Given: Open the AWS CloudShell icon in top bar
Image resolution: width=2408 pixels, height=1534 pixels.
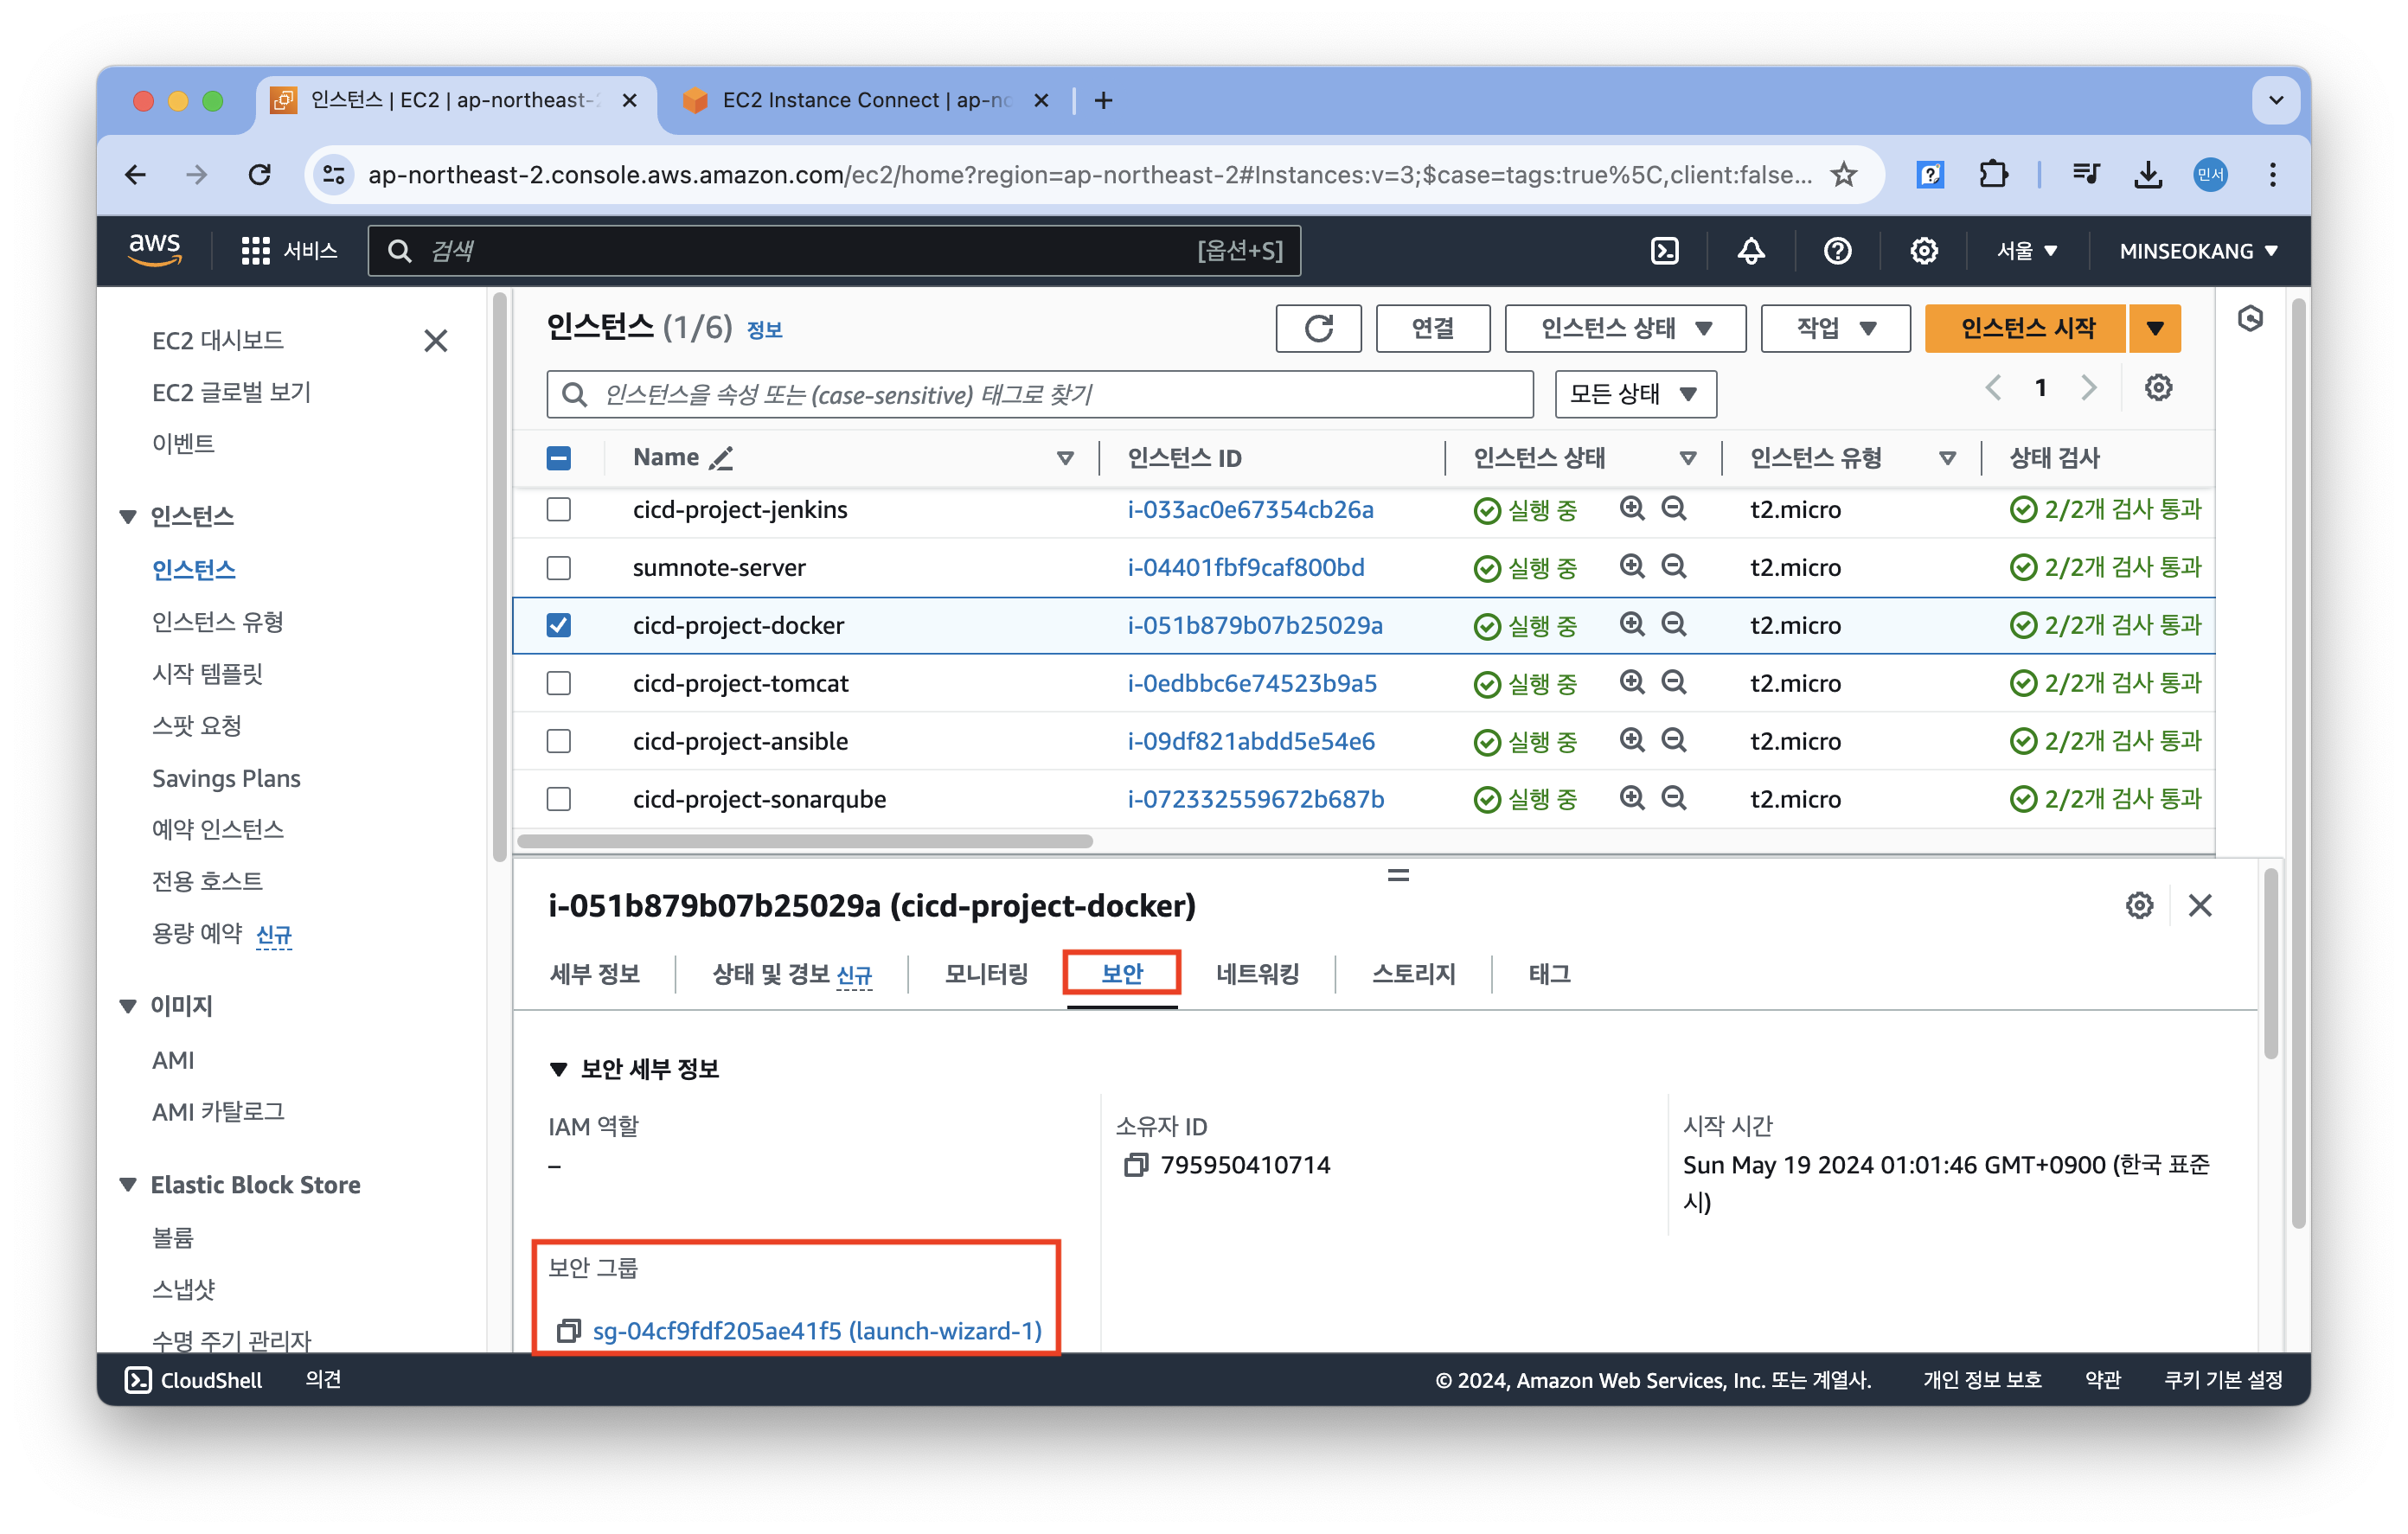Looking at the screenshot, I should 1664,251.
